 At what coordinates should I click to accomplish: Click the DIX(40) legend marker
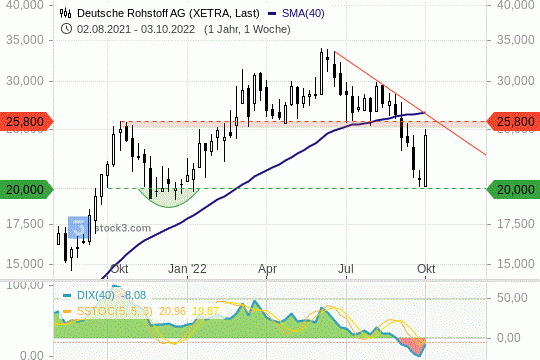pyautogui.click(x=67, y=296)
